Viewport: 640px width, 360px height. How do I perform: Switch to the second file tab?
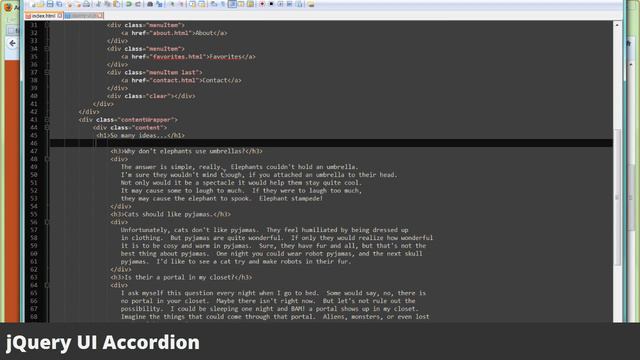tap(84, 16)
